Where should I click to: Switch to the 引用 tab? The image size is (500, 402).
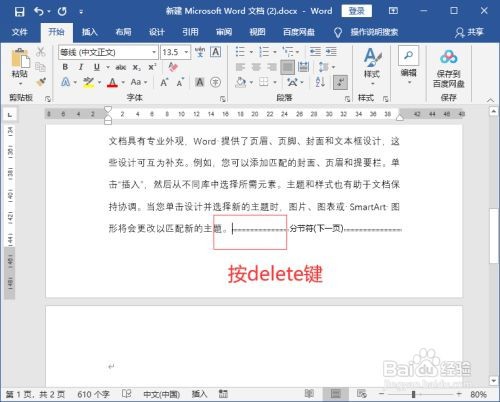coord(190,32)
